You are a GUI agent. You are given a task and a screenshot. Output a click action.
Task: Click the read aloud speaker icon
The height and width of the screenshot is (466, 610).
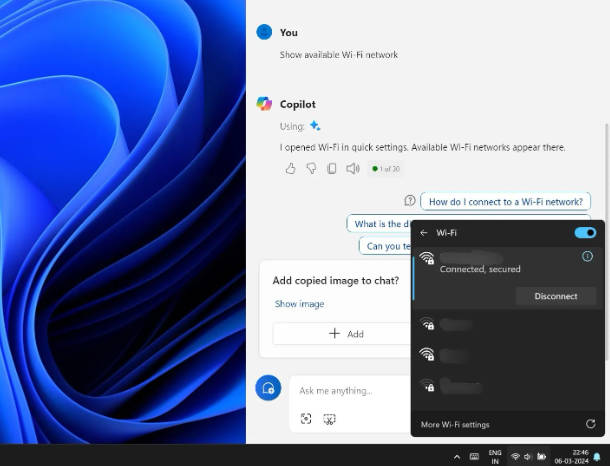(352, 168)
